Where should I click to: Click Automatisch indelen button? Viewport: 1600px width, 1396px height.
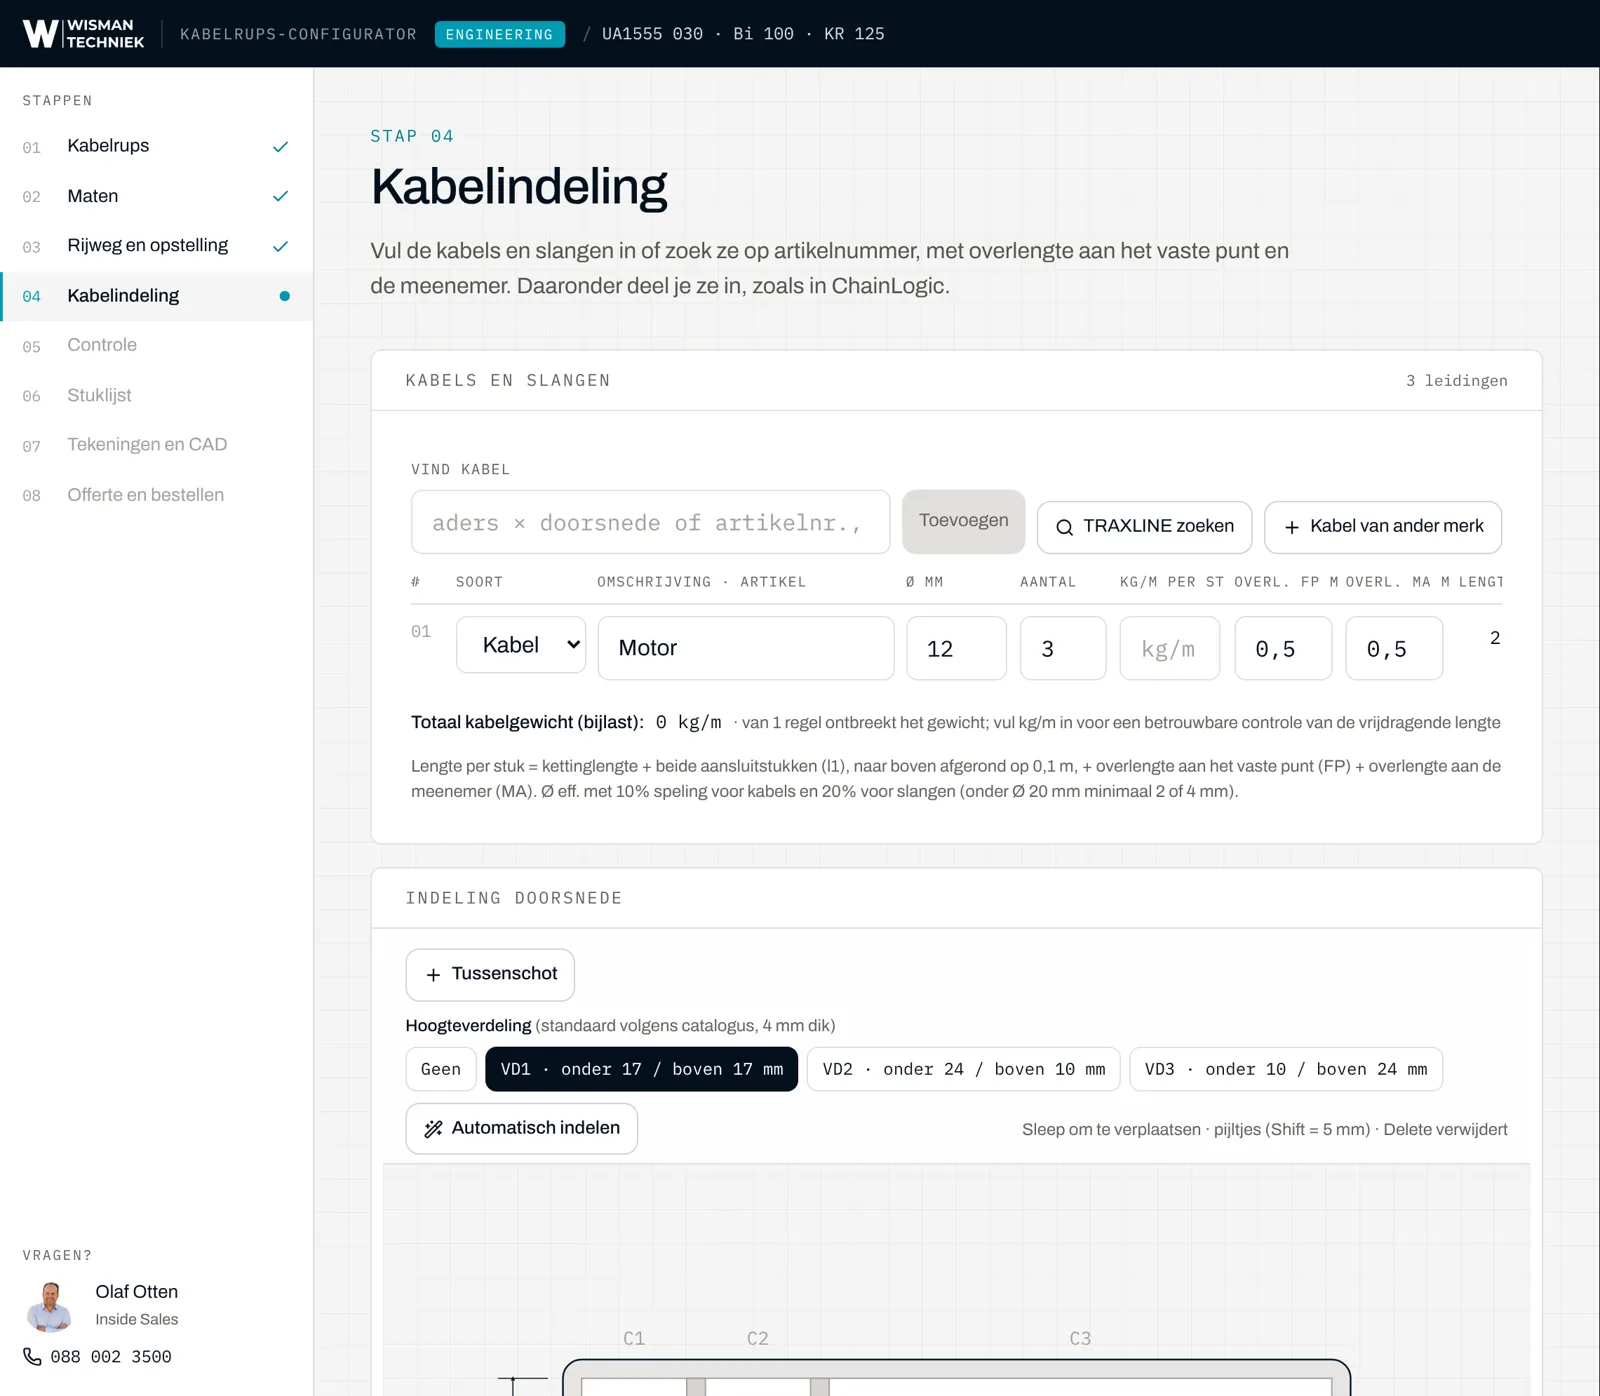pos(522,1129)
